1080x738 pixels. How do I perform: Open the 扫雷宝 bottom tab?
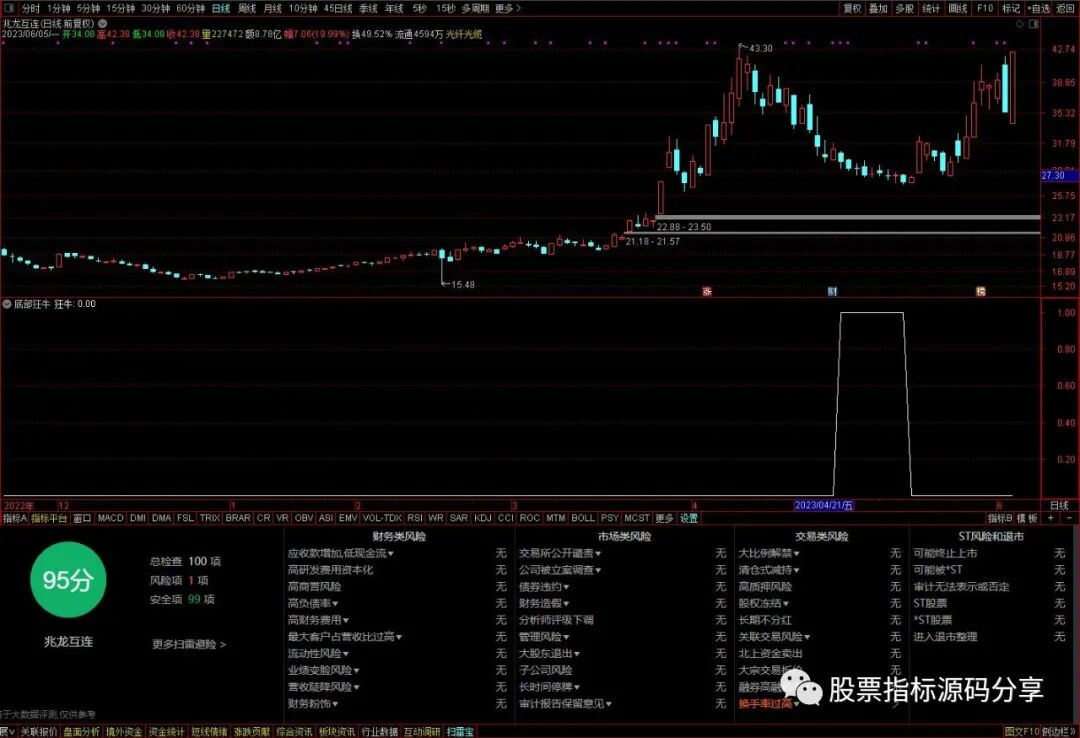point(460,732)
